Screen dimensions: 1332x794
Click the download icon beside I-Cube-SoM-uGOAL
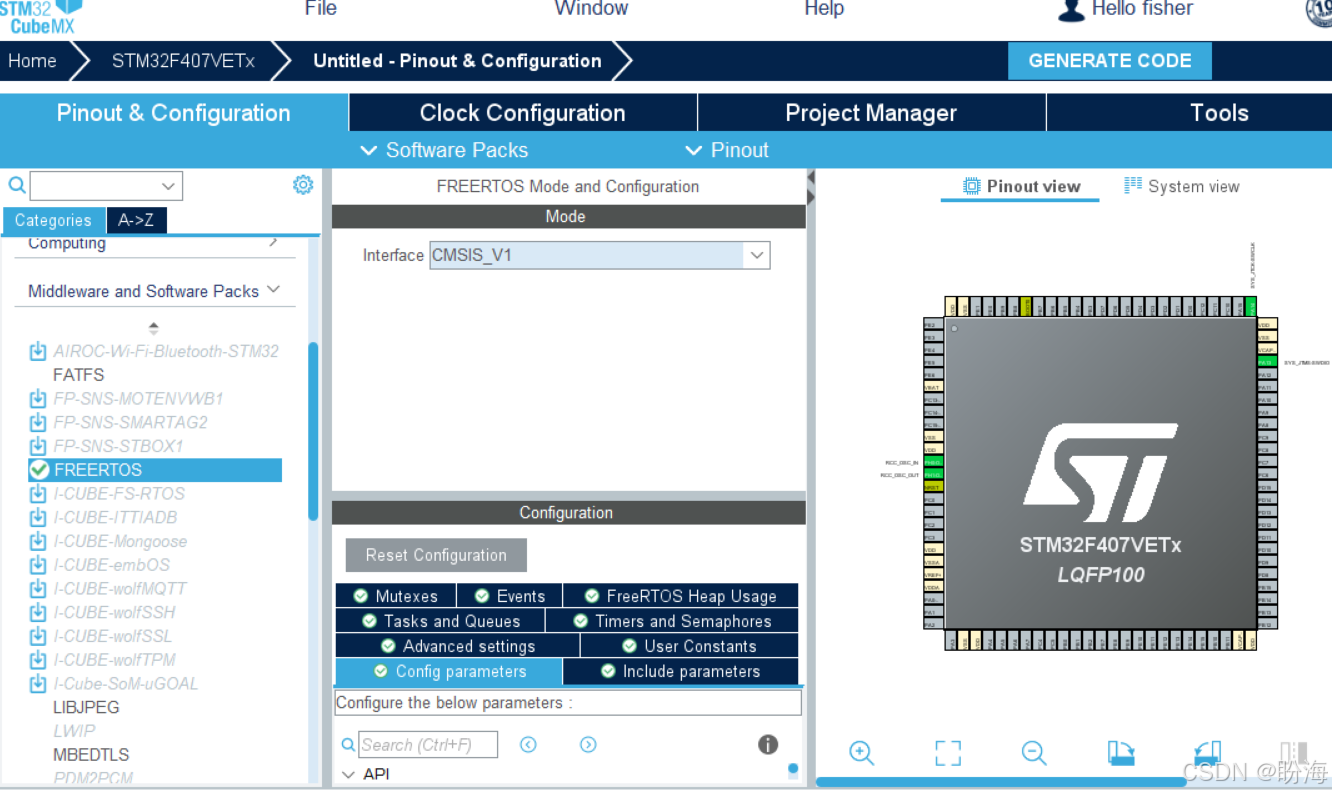[x=38, y=684]
